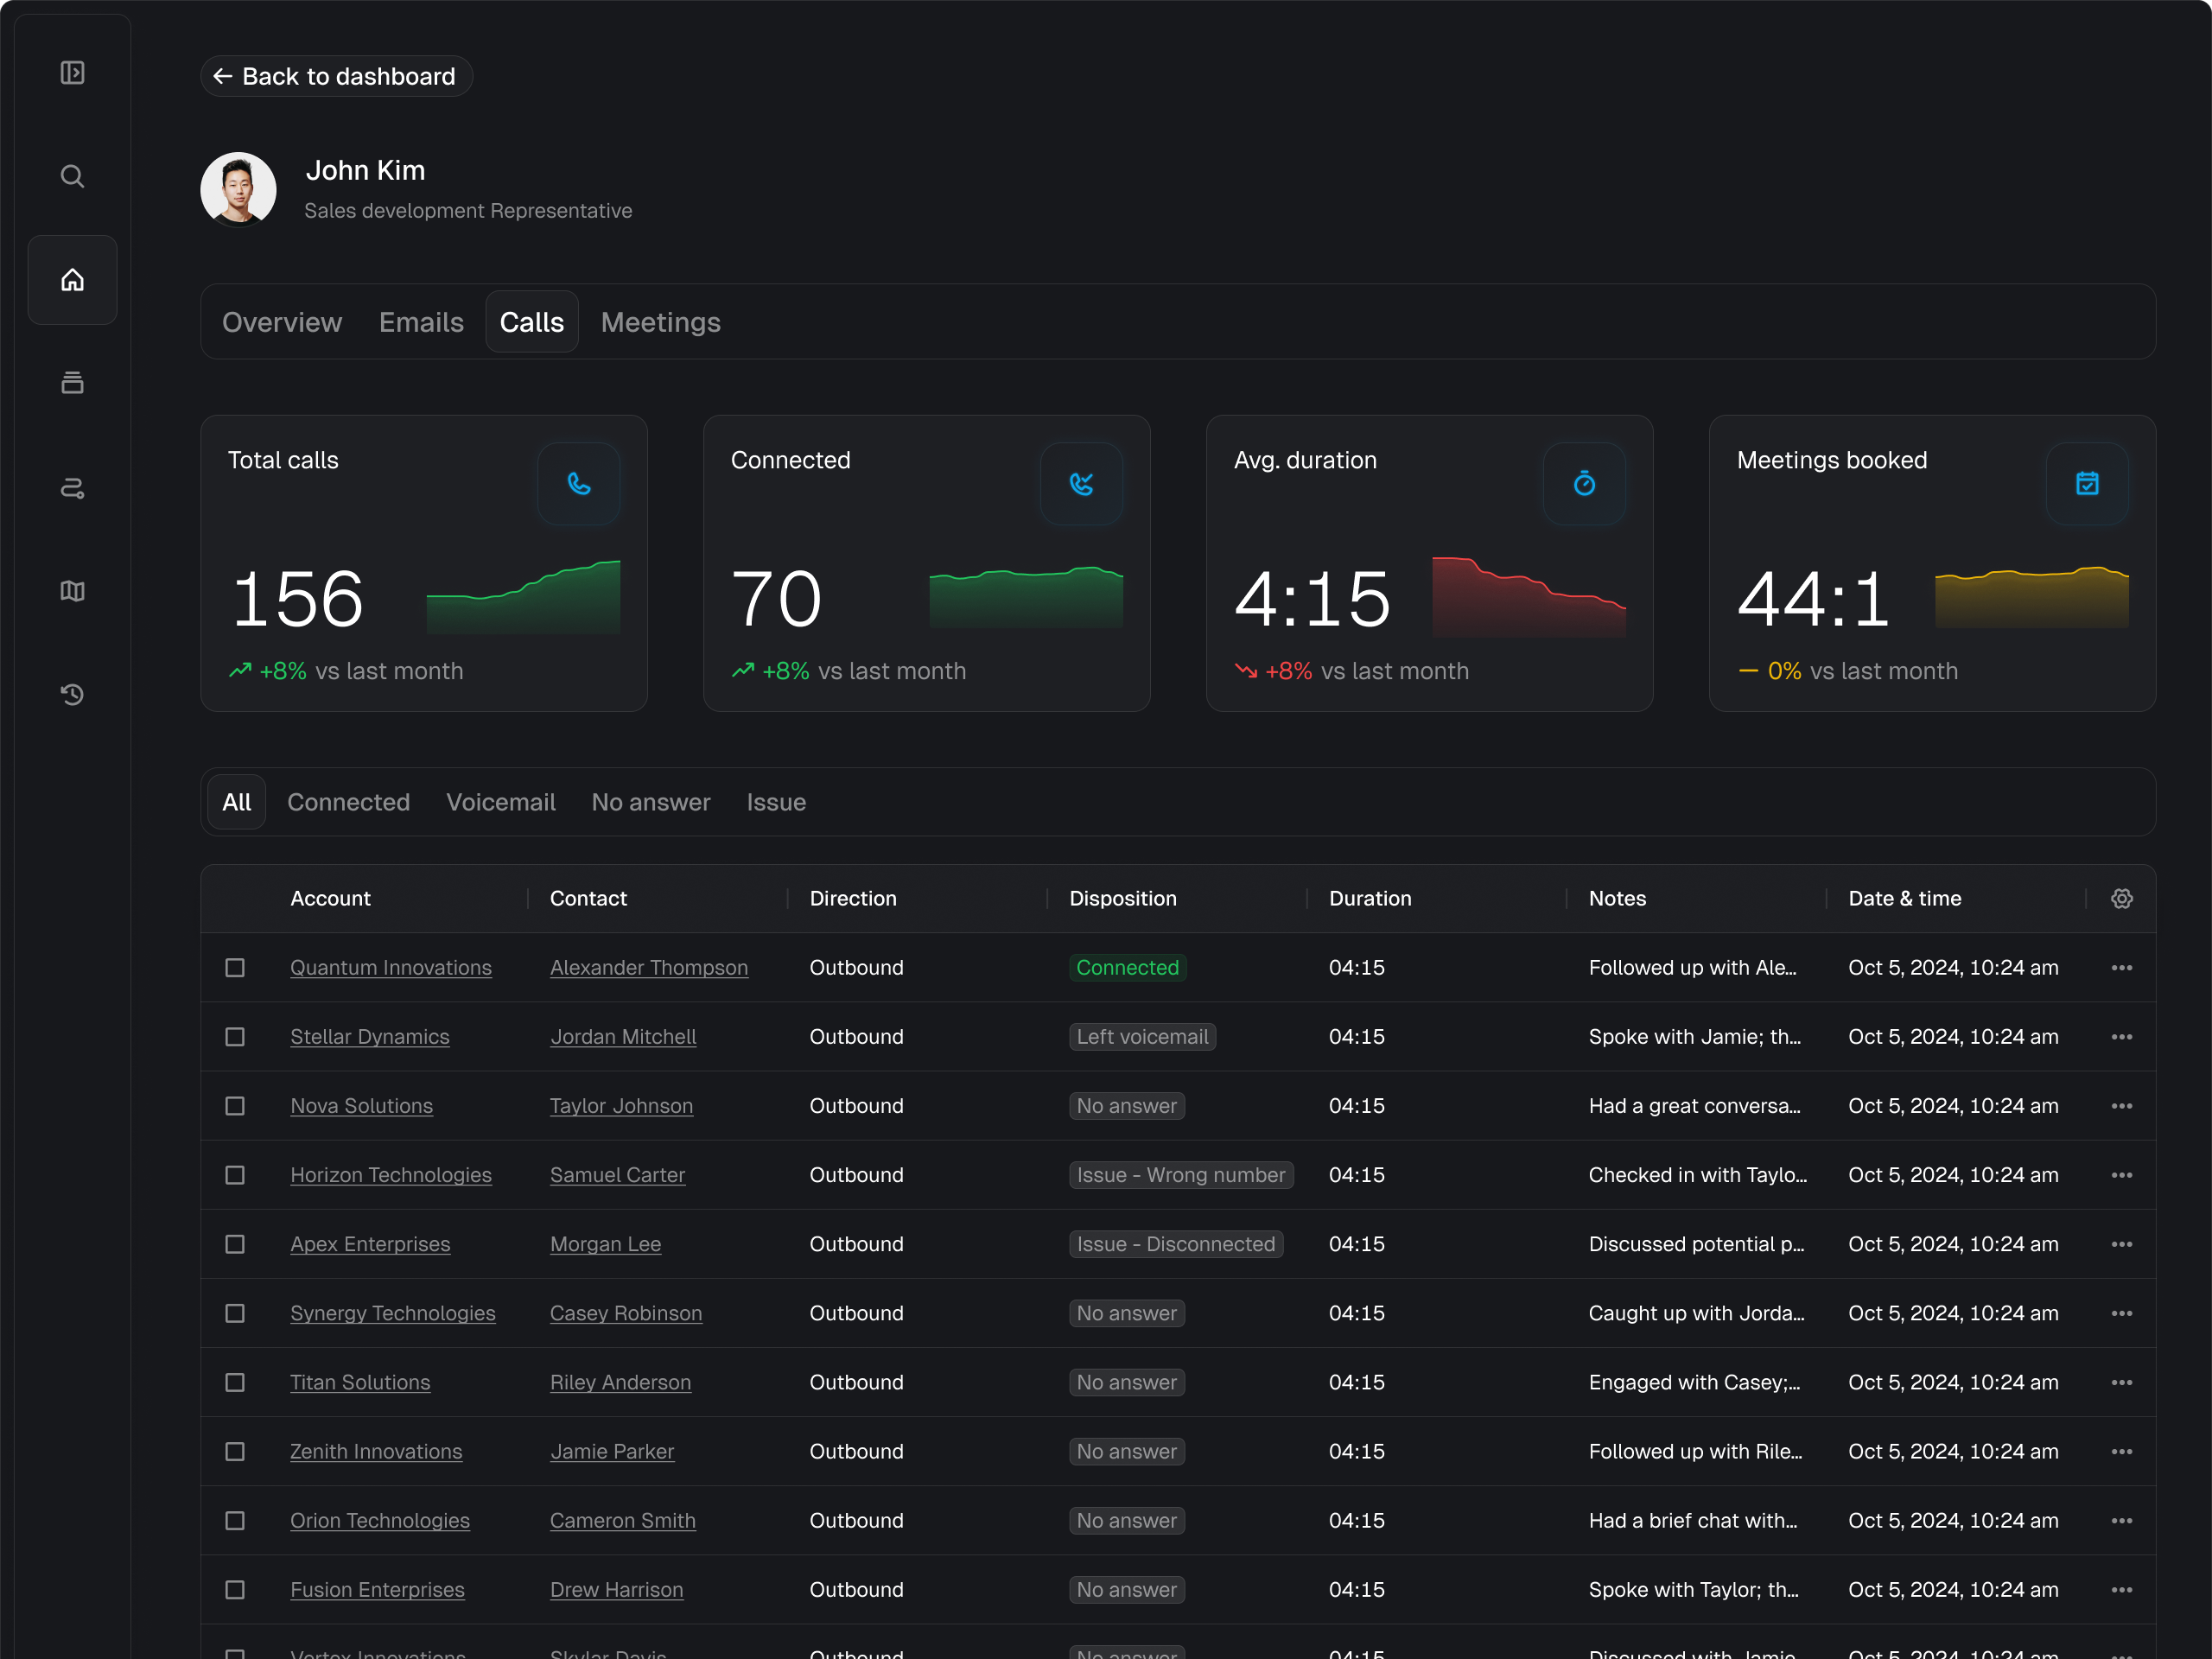Click the sidebar panel toggle icon
Screen dimensions: 2212x1659
pos(72,73)
